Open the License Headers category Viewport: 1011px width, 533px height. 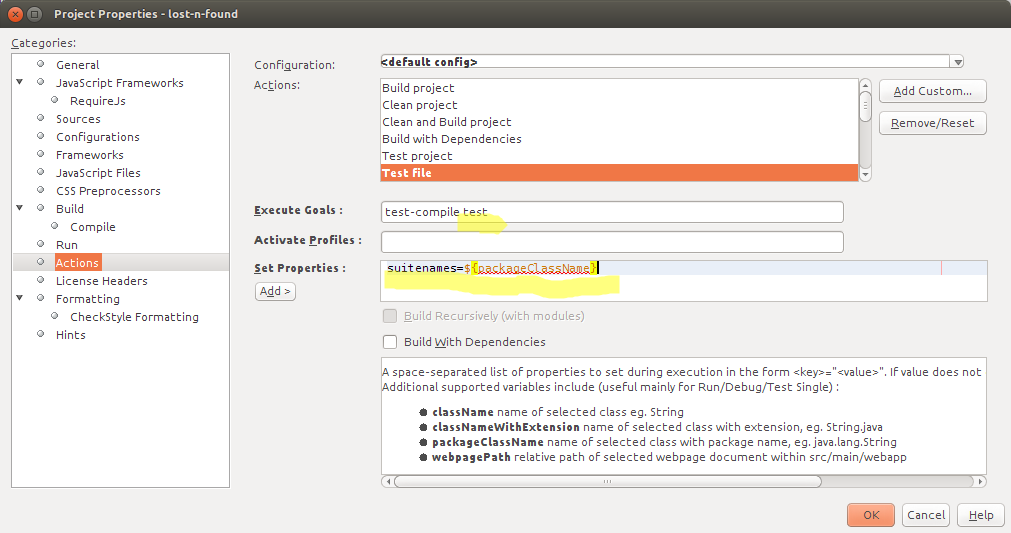point(101,281)
